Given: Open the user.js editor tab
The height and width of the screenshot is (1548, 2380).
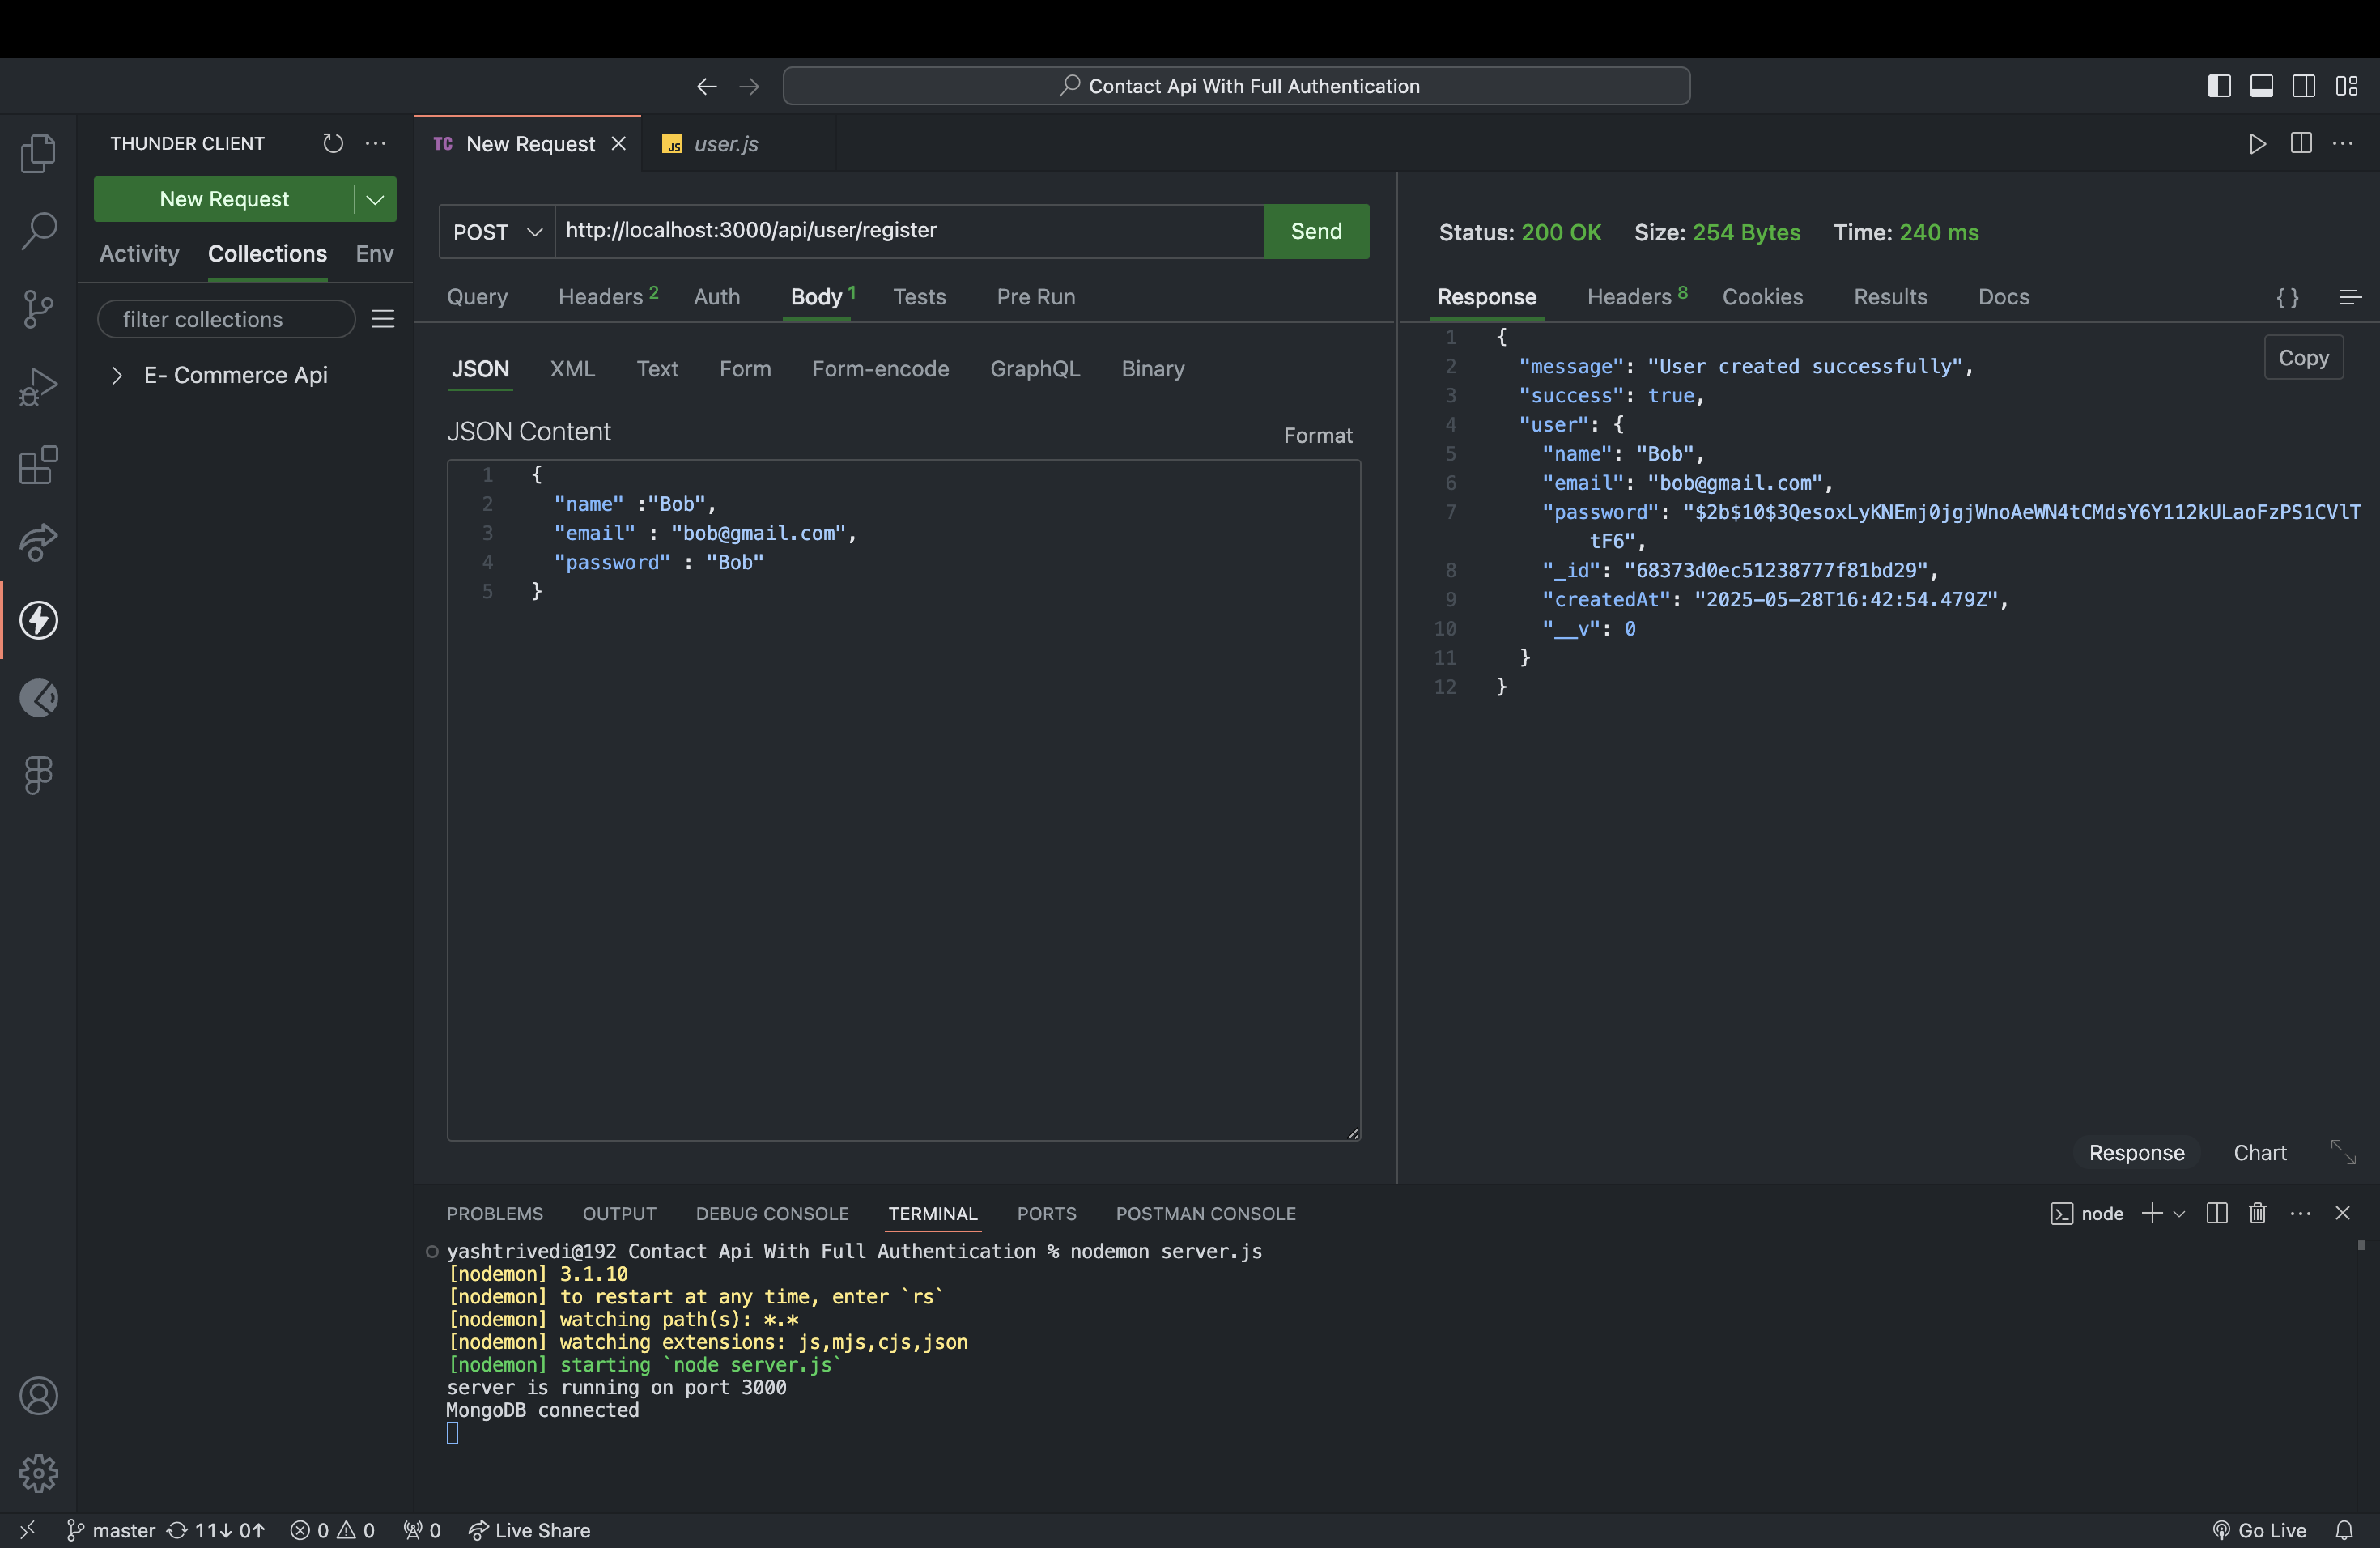Looking at the screenshot, I should pos(725,144).
